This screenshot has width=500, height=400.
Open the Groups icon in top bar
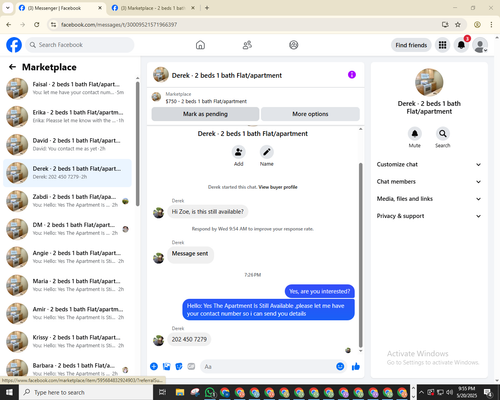pyautogui.click(x=294, y=45)
